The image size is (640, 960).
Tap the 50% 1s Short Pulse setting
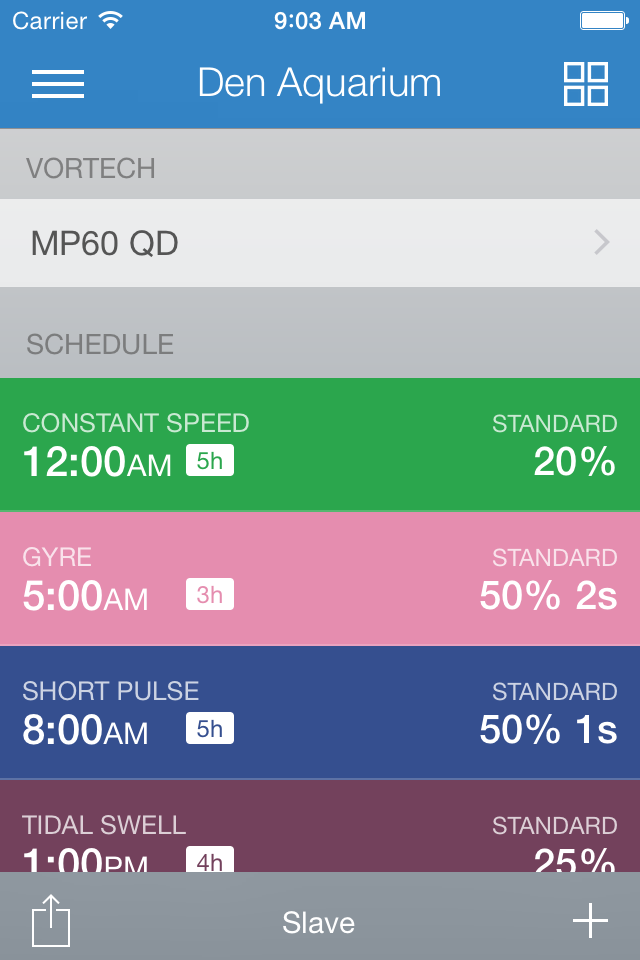(548, 729)
